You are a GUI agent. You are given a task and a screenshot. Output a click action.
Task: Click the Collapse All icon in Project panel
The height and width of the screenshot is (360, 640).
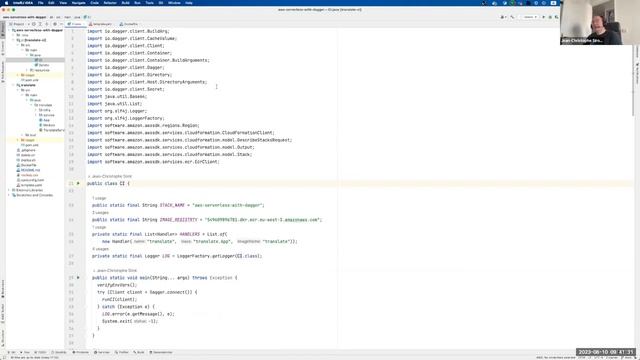[46, 24]
